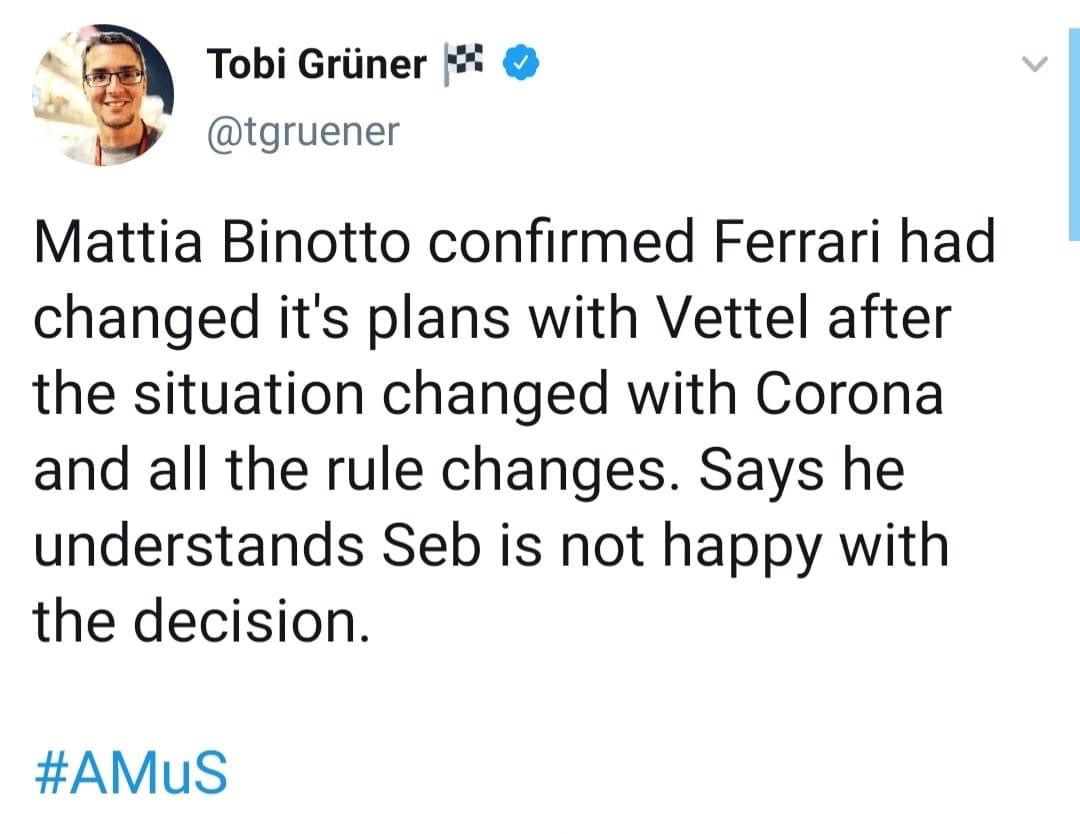Click the name "Mattia Binotto" in tweet
Image resolution: width=1080 pixels, height=834 pixels.
(222, 242)
